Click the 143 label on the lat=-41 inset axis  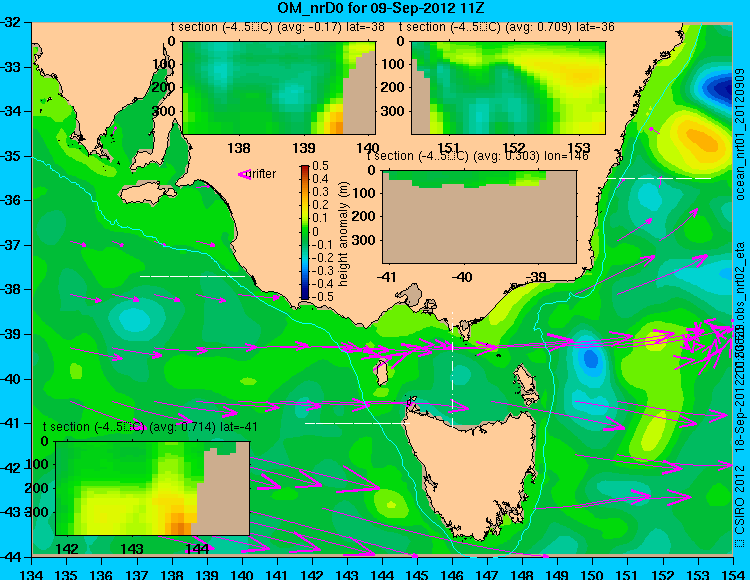click(x=132, y=549)
